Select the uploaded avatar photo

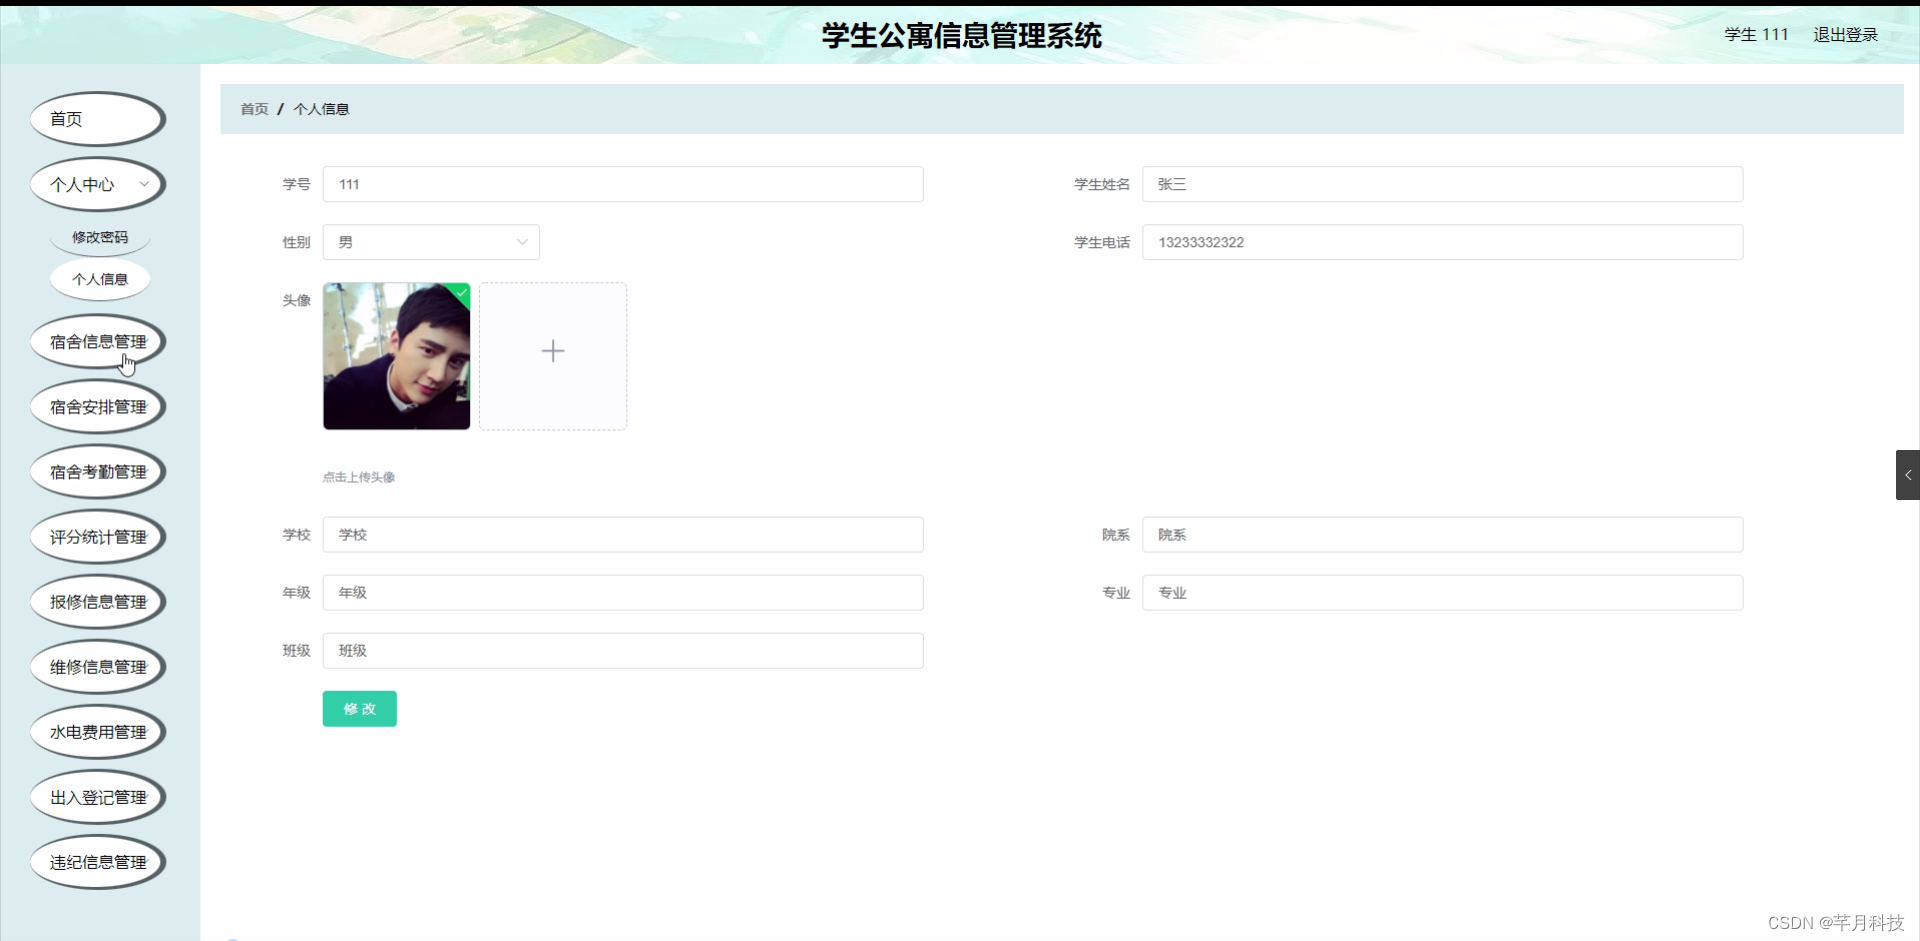(x=396, y=356)
